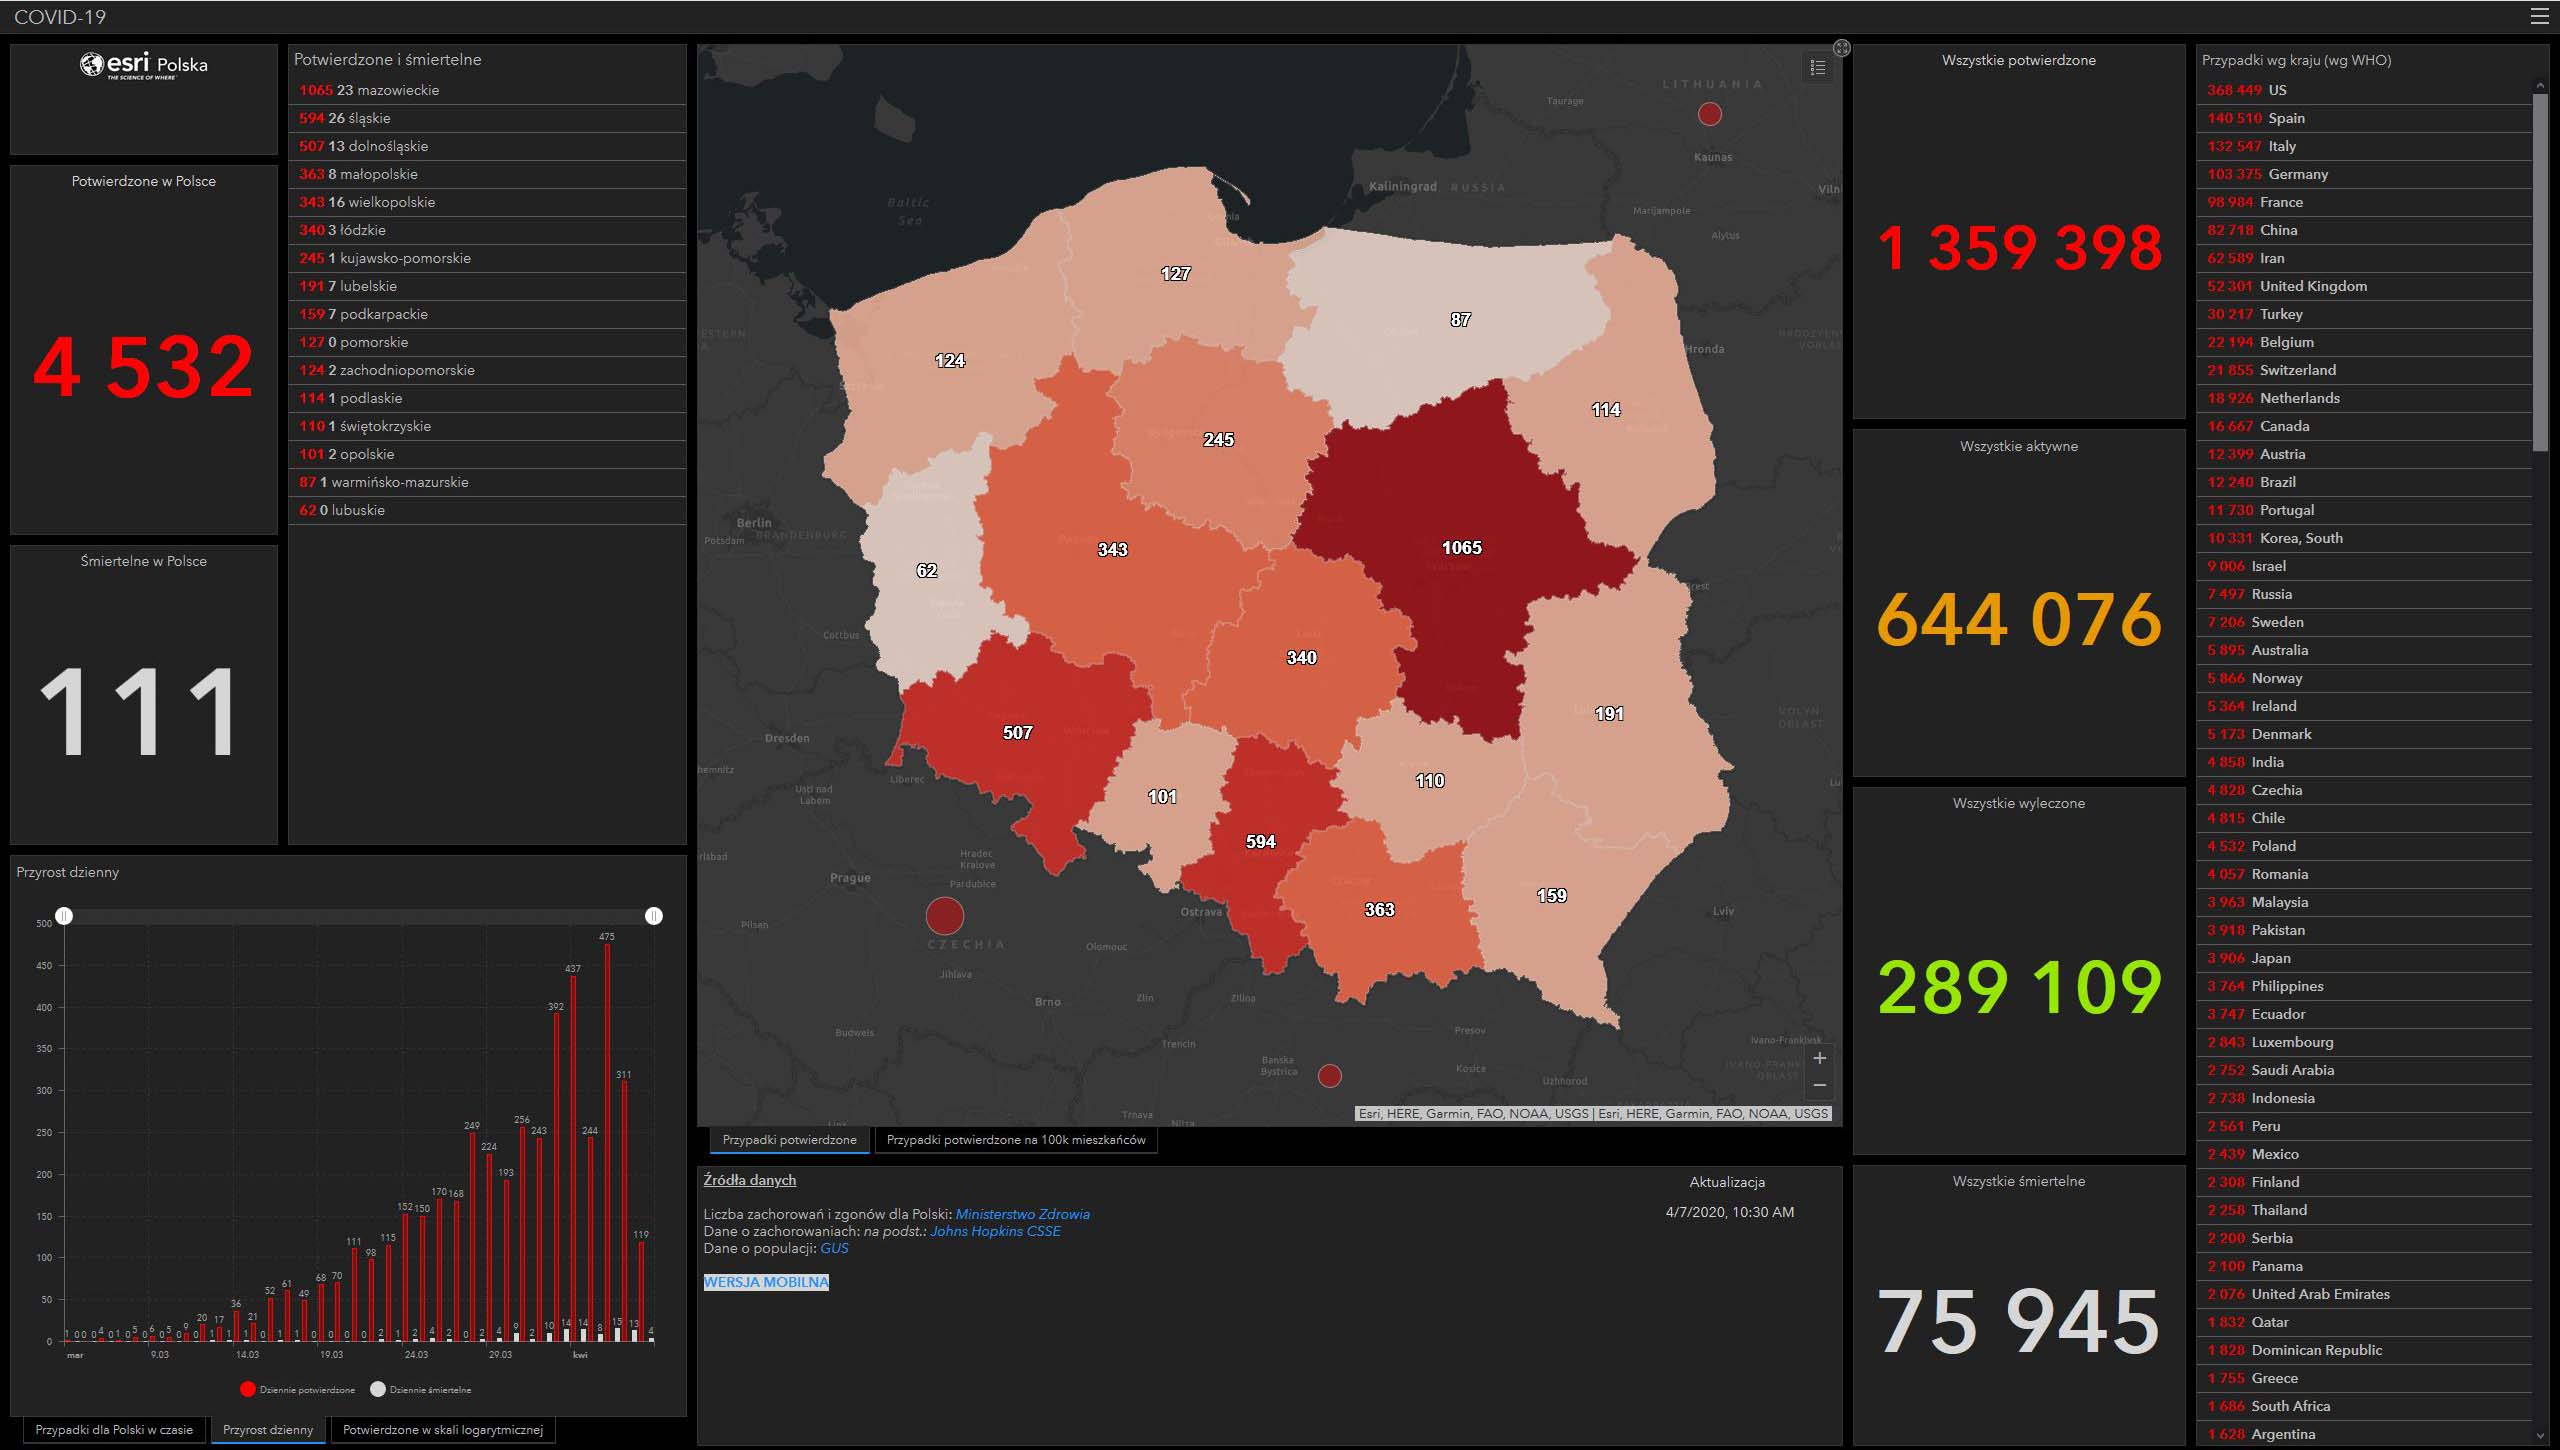Click the WERSJA MOBILNA link

pyautogui.click(x=766, y=1282)
